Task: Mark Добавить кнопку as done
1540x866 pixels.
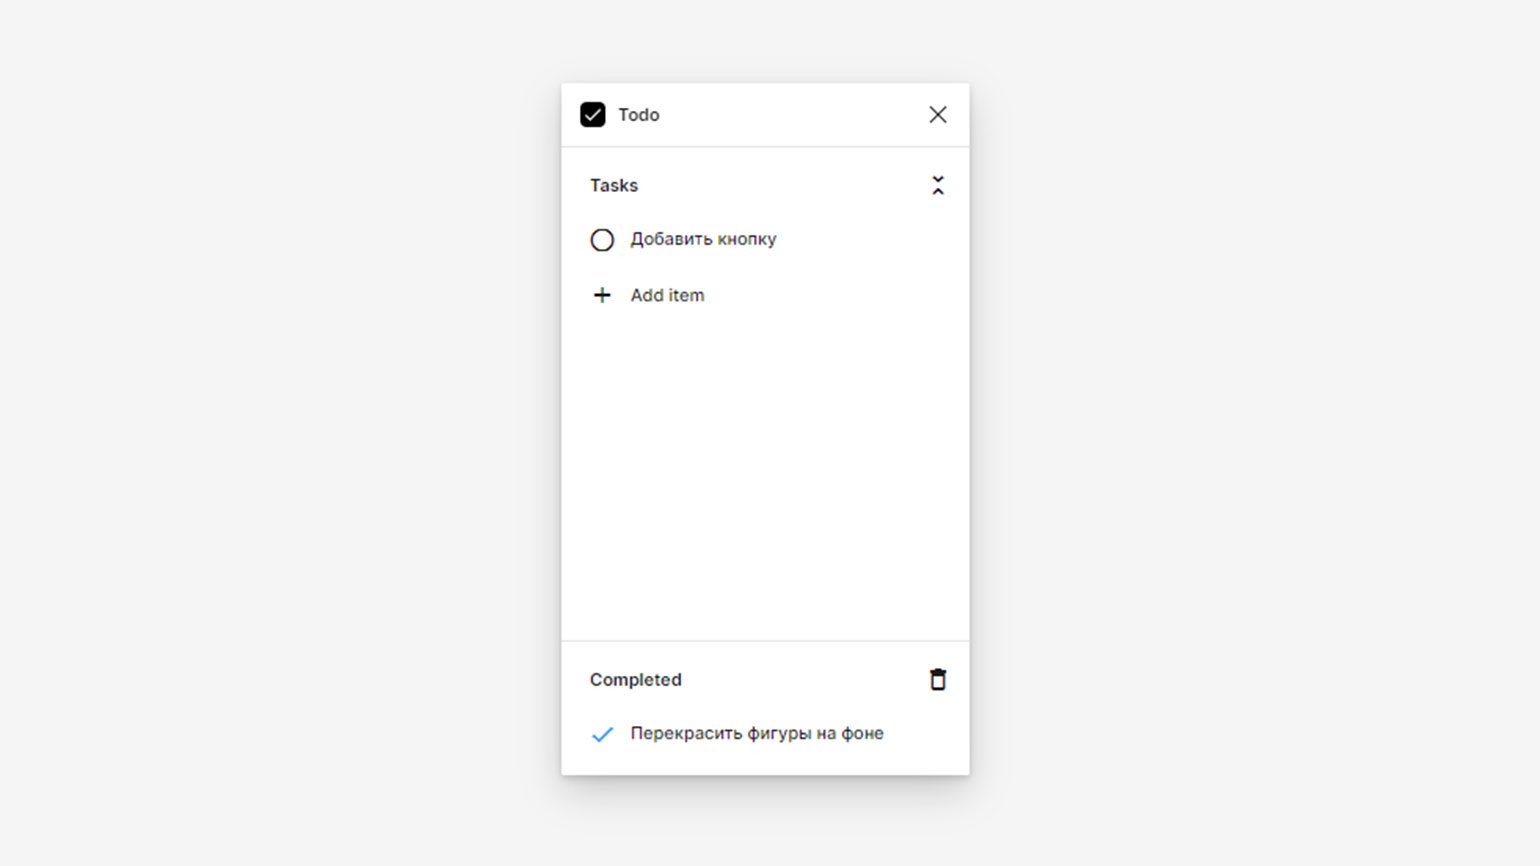Action: pos(602,240)
